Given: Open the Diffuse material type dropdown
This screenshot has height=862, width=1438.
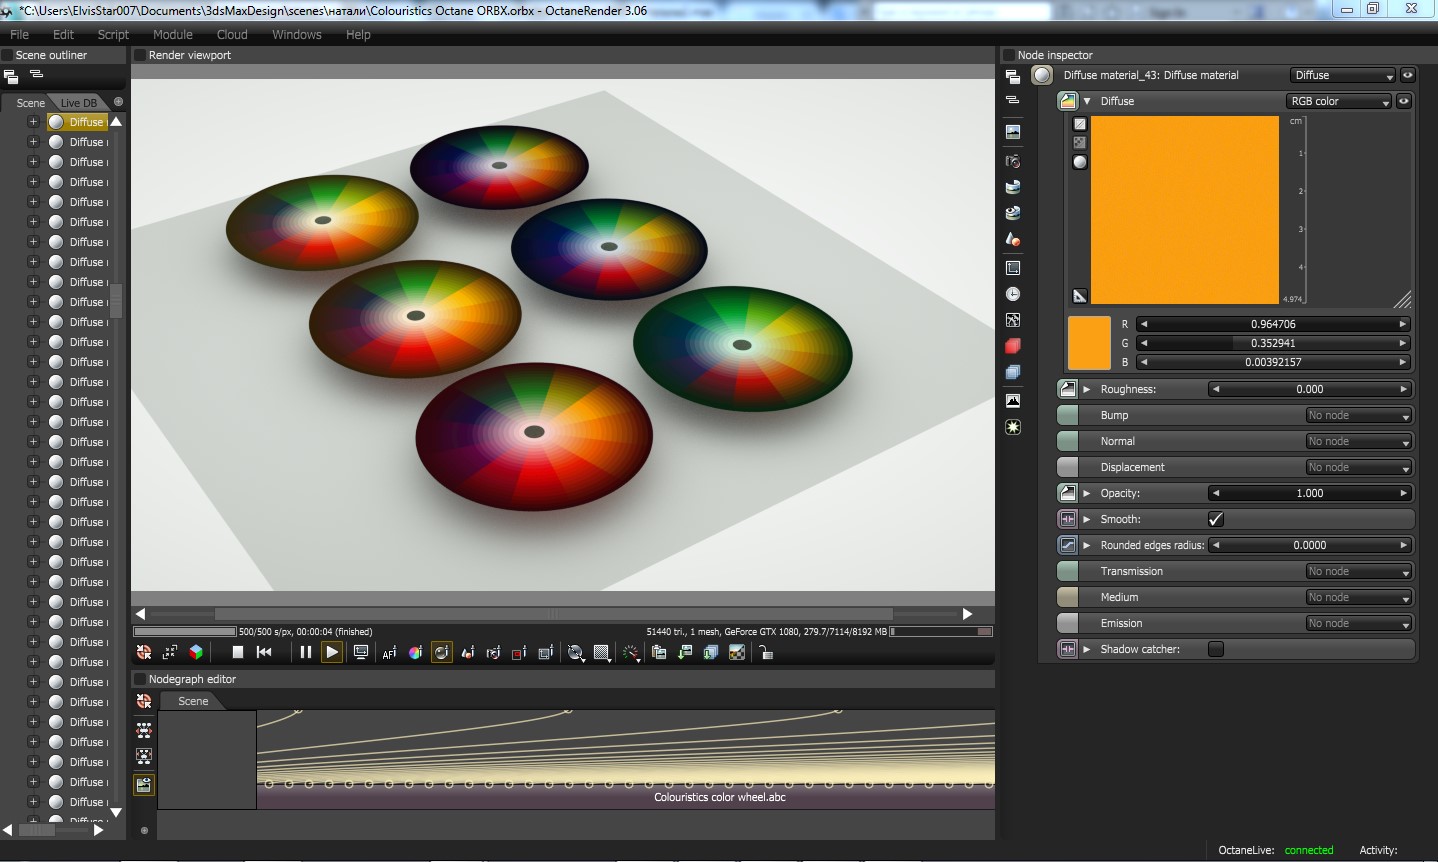Looking at the screenshot, I should tap(1343, 76).
